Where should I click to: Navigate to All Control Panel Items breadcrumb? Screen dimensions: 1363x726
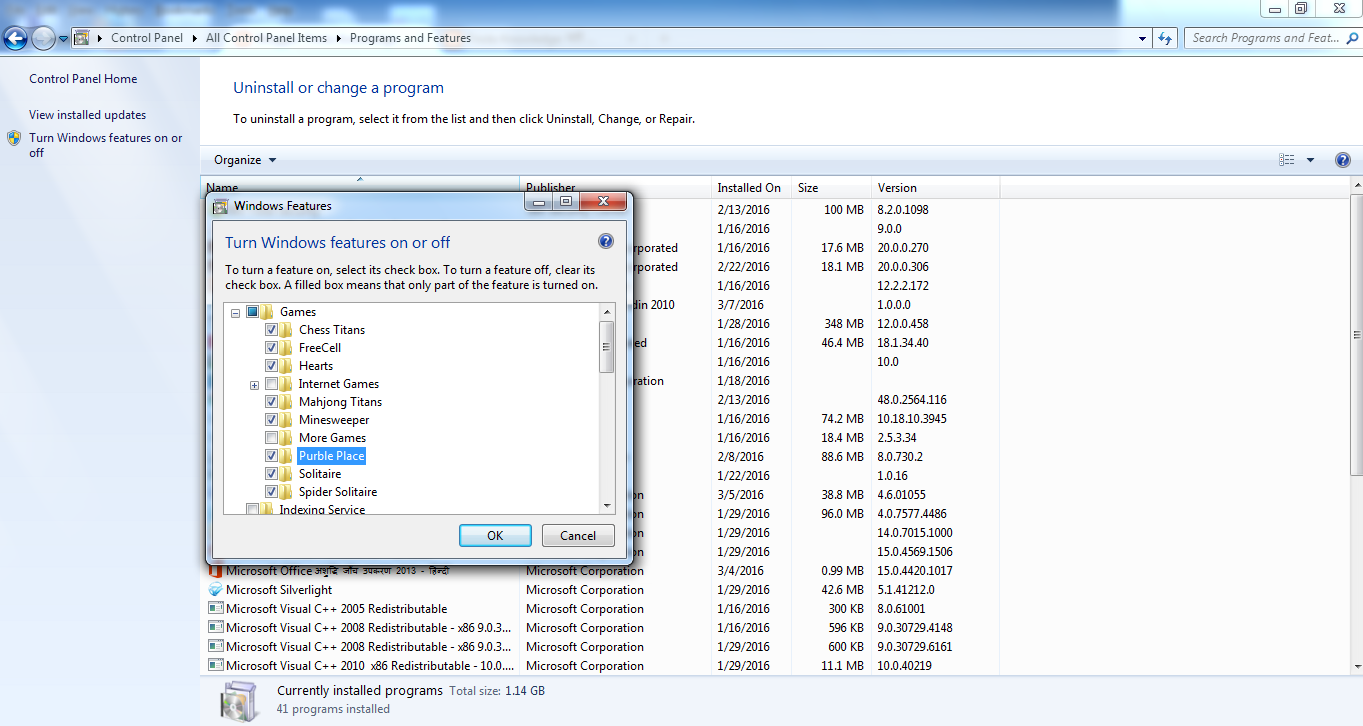(266, 38)
